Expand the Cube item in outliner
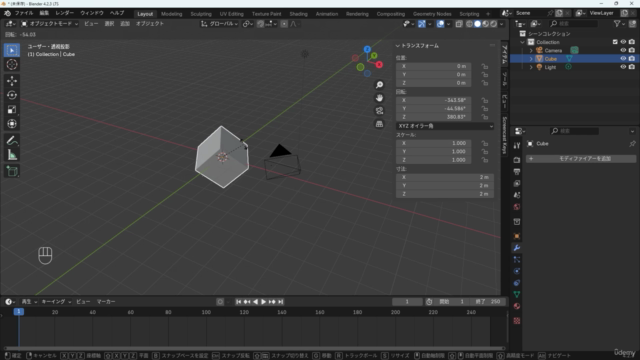This screenshot has width=640, height=360. click(x=531, y=59)
